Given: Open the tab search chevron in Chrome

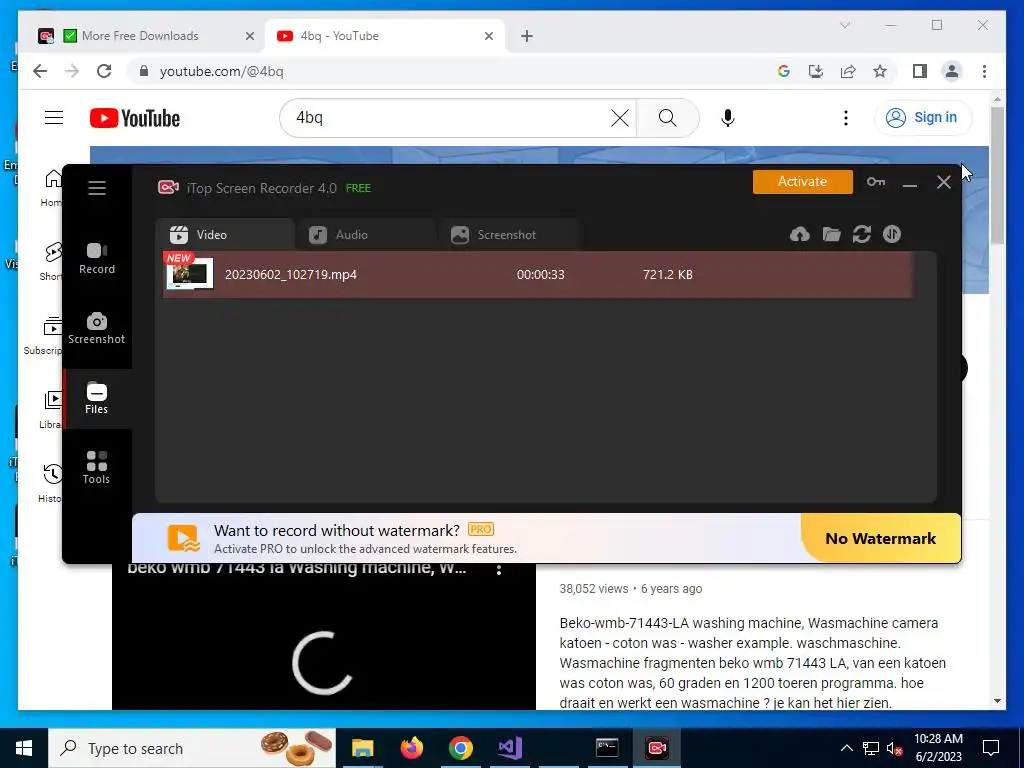Looking at the screenshot, I should click(845, 25).
